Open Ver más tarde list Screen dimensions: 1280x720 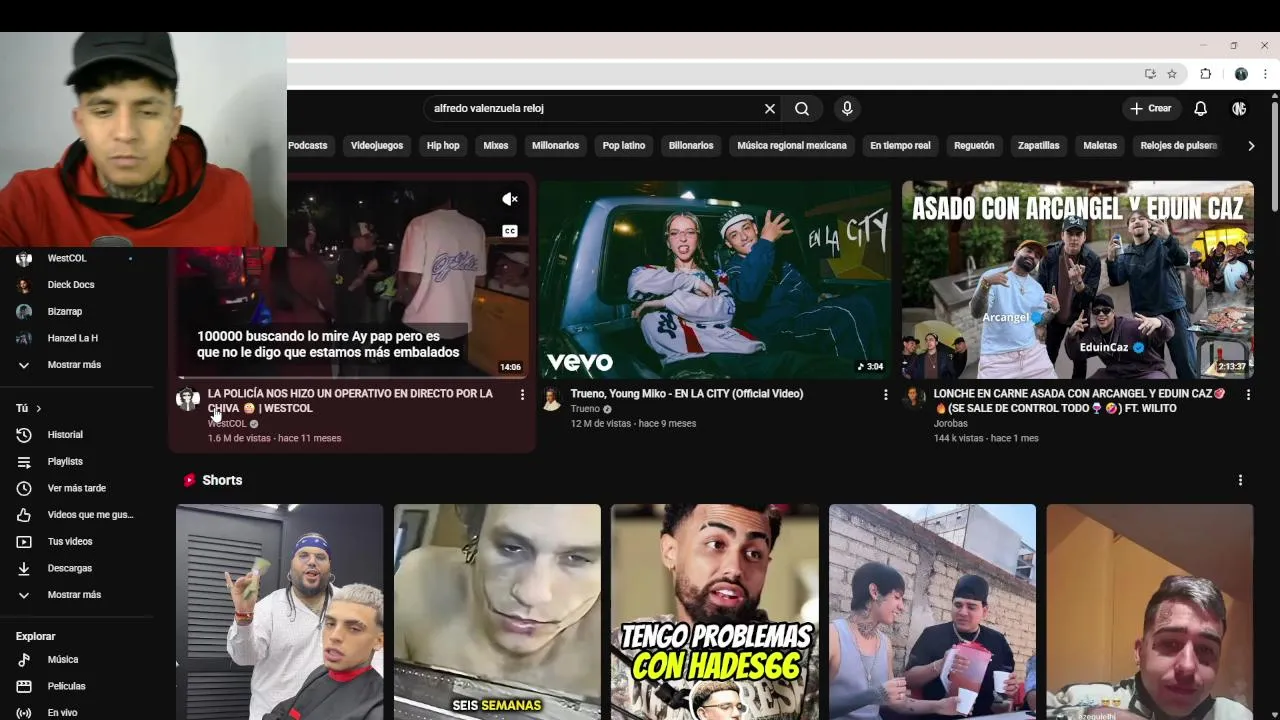click(76, 488)
